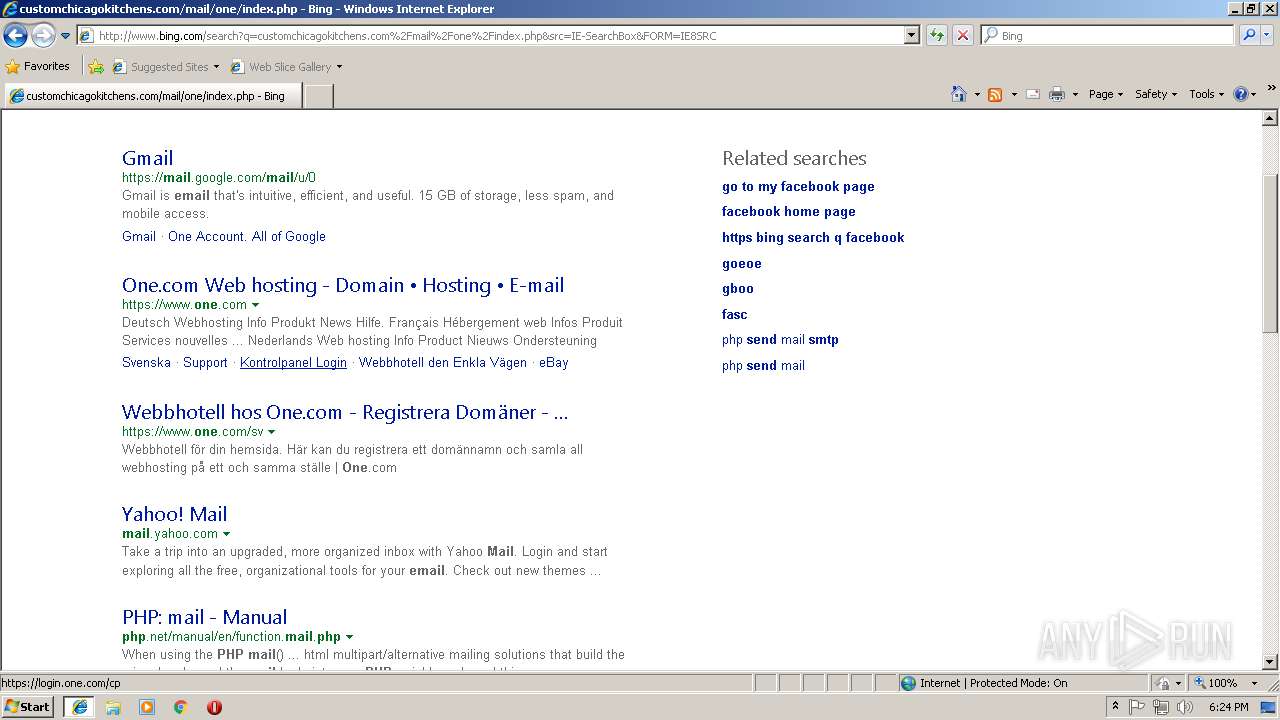Viewport: 1280px width, 720px height.
Task: Expand arrow next to php.net manual URL
Action: (349, 637)
